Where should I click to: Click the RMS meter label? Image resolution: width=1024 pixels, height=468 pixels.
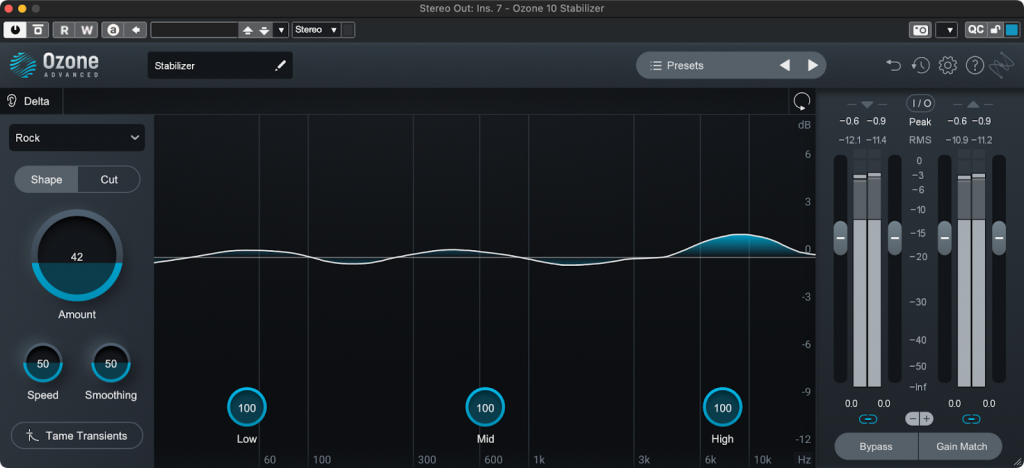pos(920,140)
